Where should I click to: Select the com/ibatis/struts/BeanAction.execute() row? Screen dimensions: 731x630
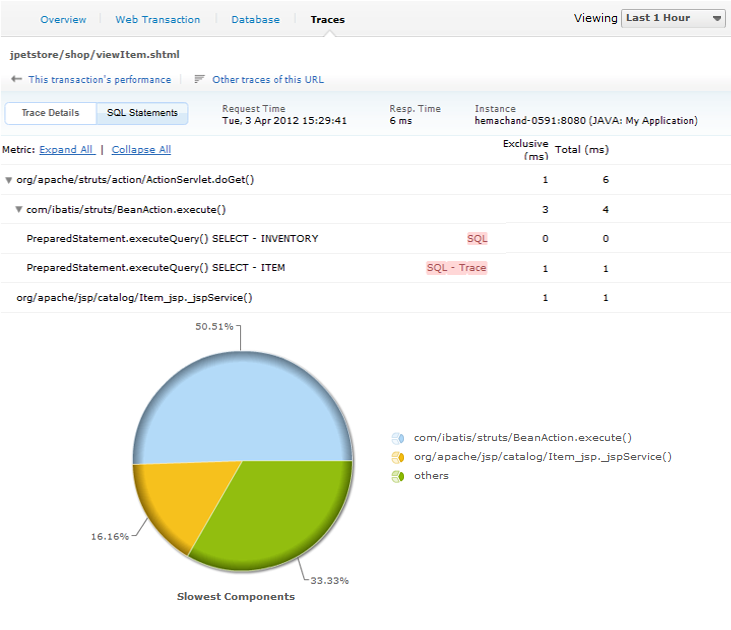(x=365, y=209)
